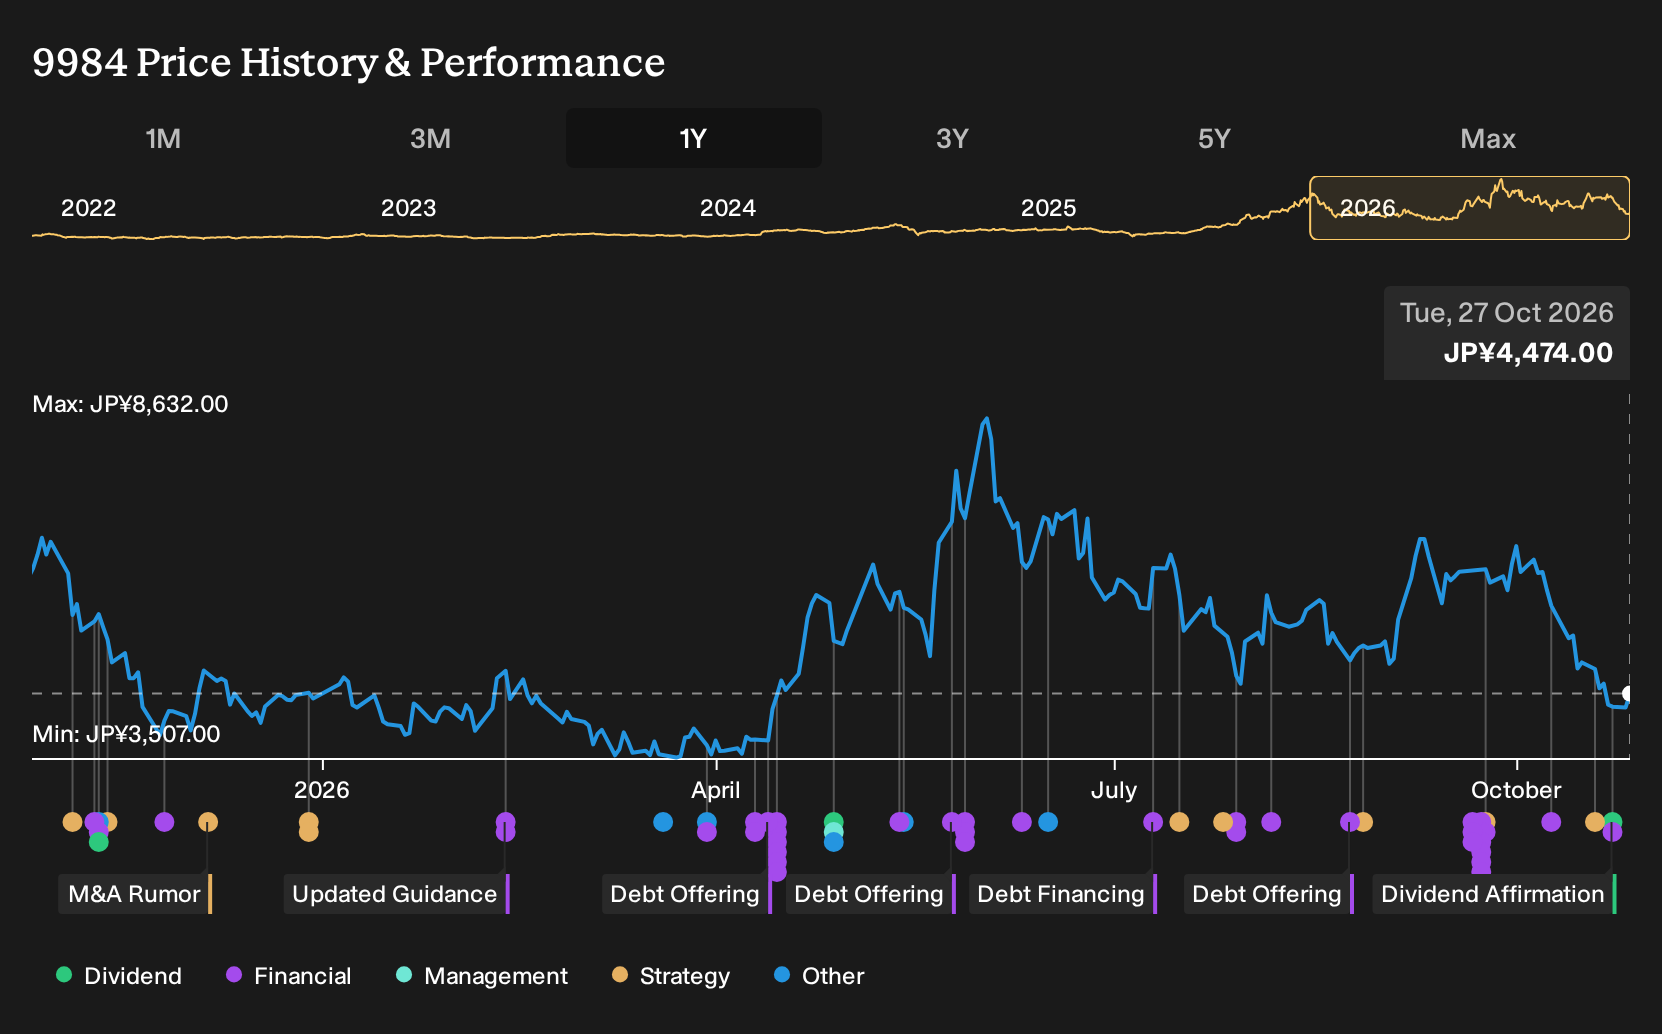This screenshot has width=1662, height=1034.
Task: Click the JP¥4,474.00 price value
Action: click(1528, 353)
